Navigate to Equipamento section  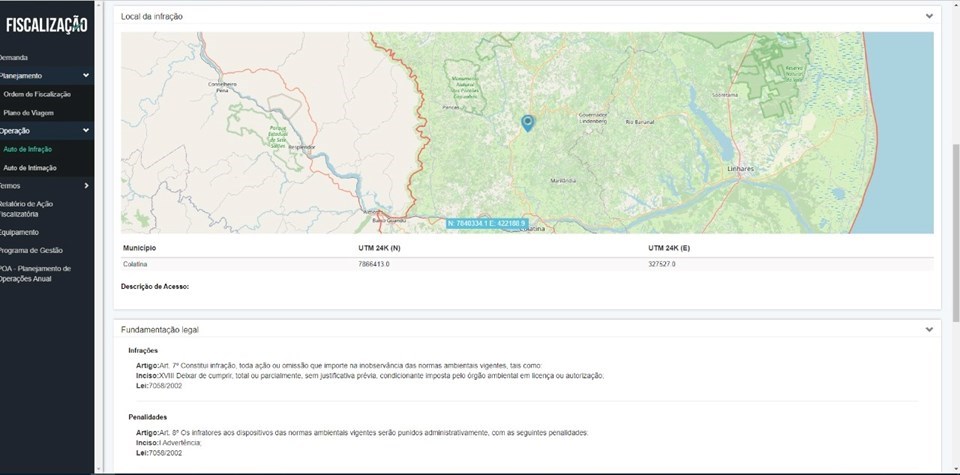click(20, 232)
